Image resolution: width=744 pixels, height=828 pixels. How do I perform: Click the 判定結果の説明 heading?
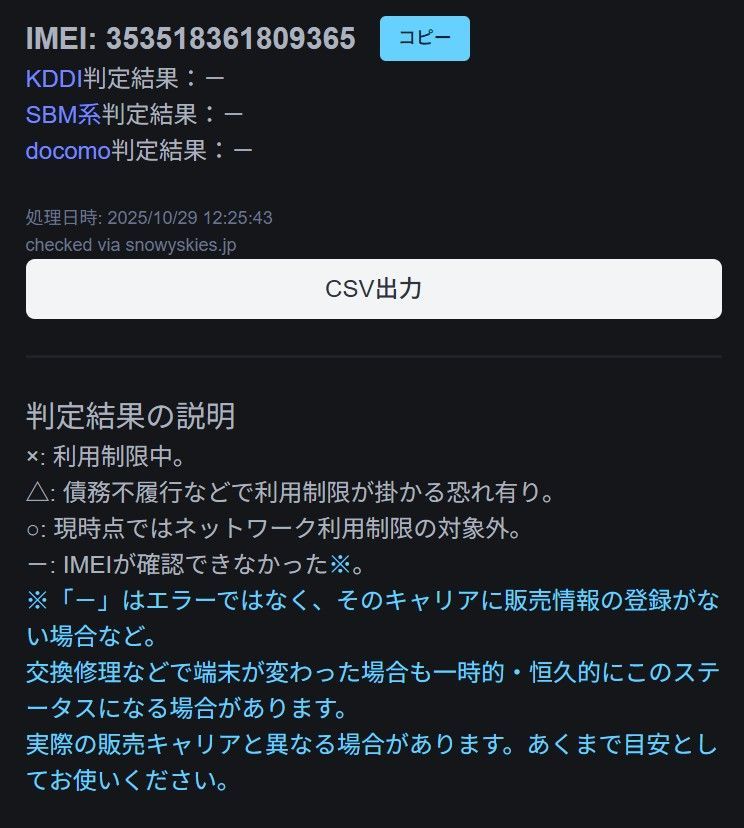[x=130, y=416]
